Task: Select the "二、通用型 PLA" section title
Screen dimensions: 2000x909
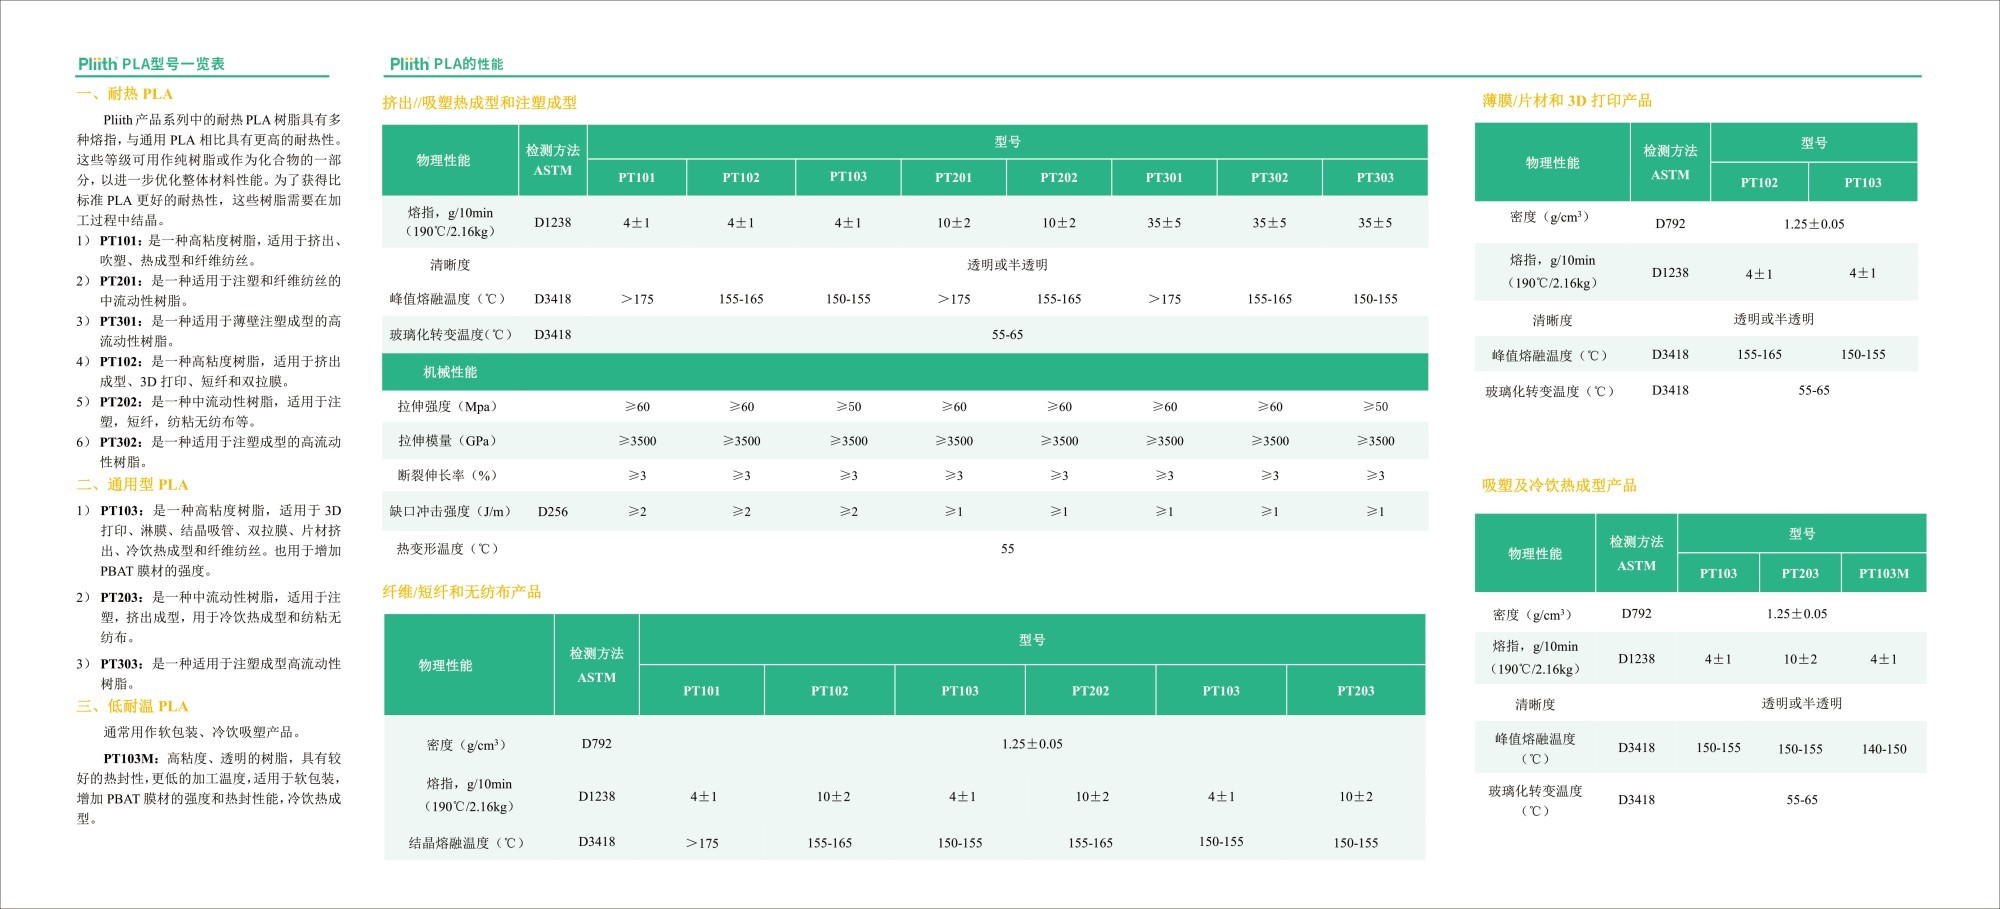Action: tap(133, 485)
